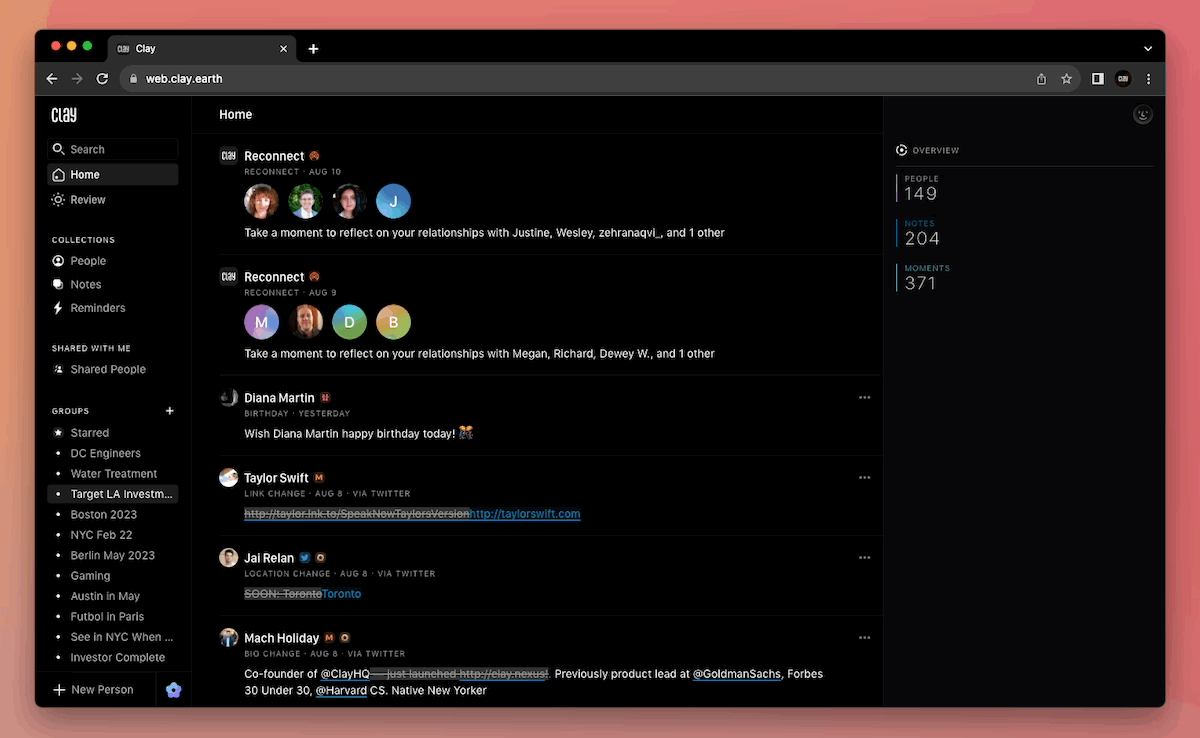Image resolution: width=1200 pixels, height=738 pixels.
Task: Open the Aug 10 Reconnect card title
Action: tap(274, 156)
